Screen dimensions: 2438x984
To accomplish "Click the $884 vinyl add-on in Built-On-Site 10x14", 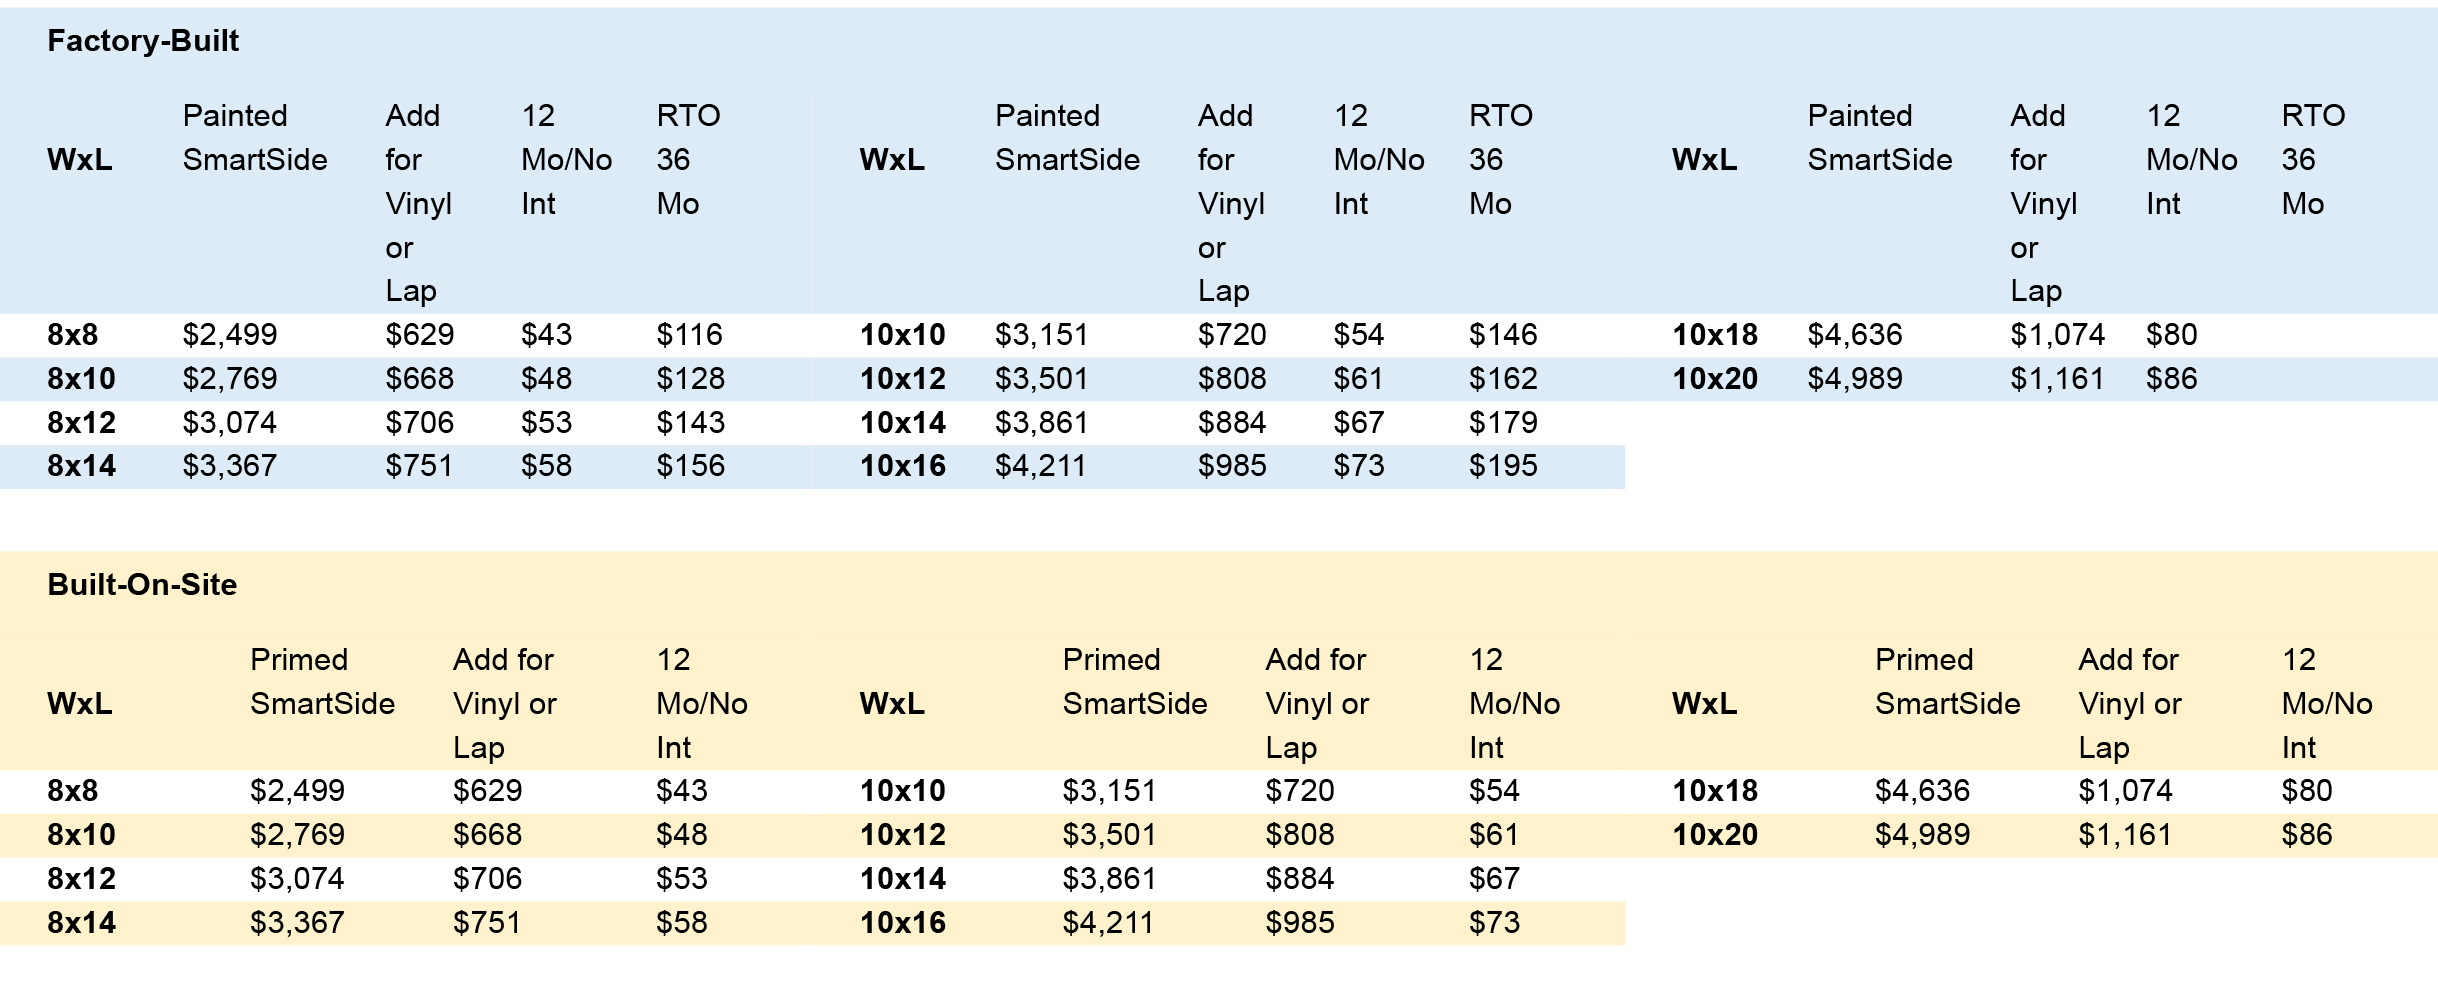I will (1300, 879).
